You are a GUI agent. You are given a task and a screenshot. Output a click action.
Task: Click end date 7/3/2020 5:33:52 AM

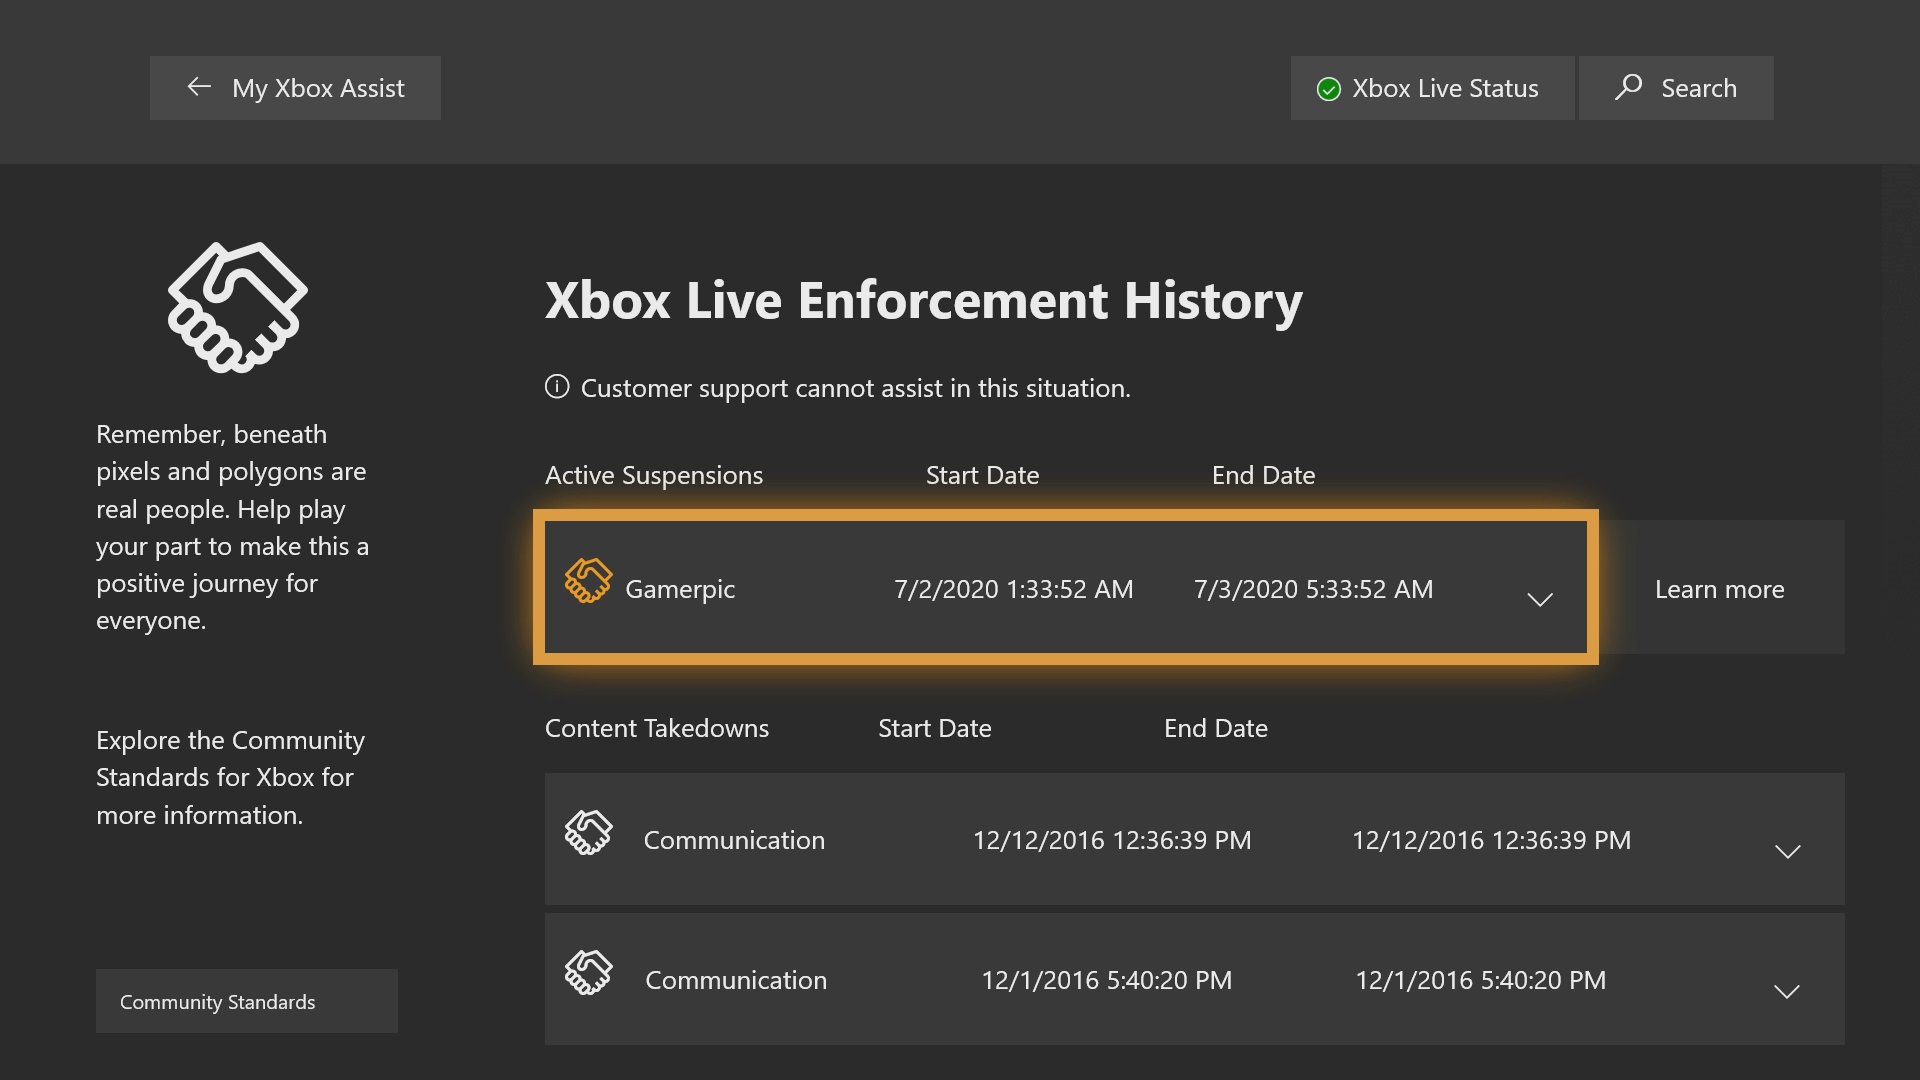pos(1313,589)
